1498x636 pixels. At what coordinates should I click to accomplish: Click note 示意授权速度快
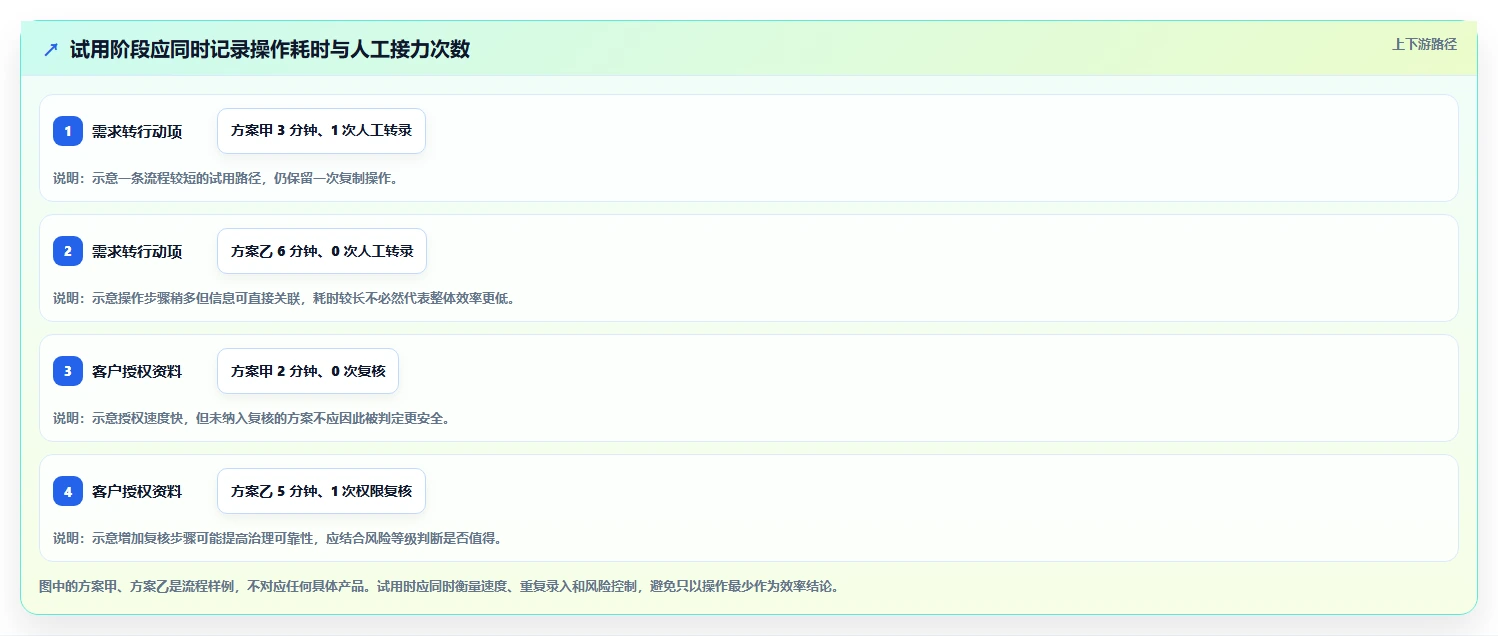coord(137,418)
